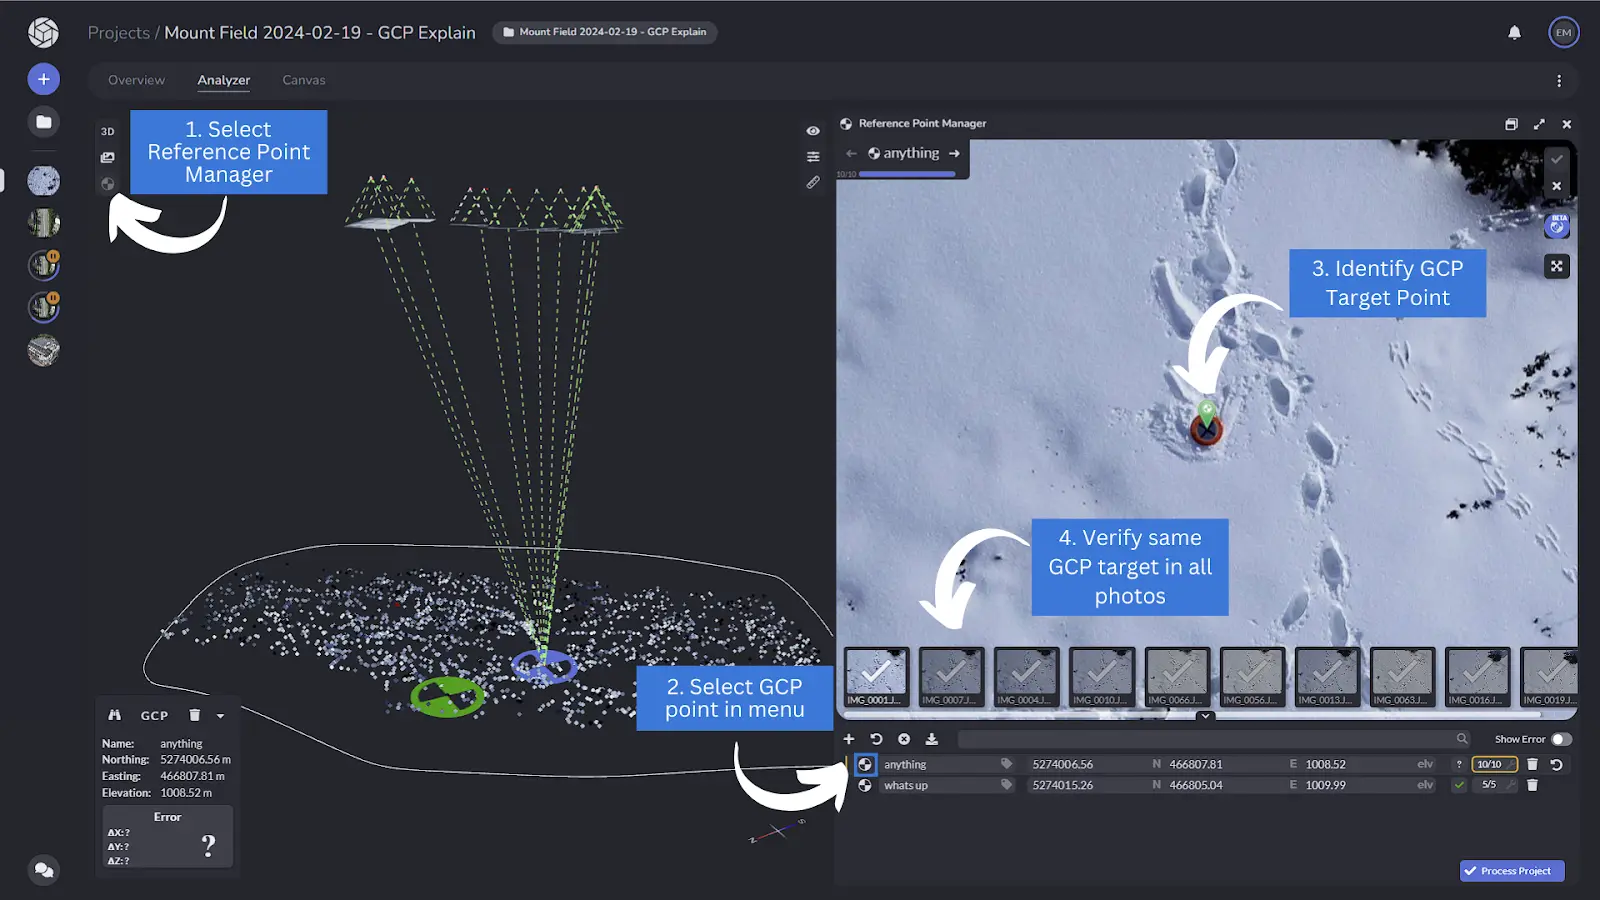Toggle the Show Error switch

[1561, 739]
